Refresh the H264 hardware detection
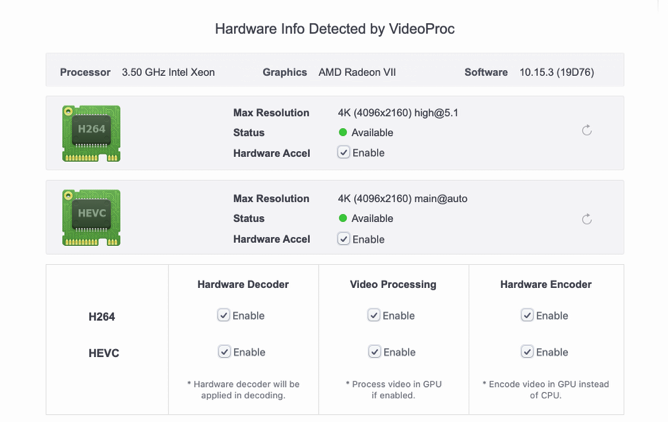The height and width of the screenshot is (422, 668). pos(587,131)
